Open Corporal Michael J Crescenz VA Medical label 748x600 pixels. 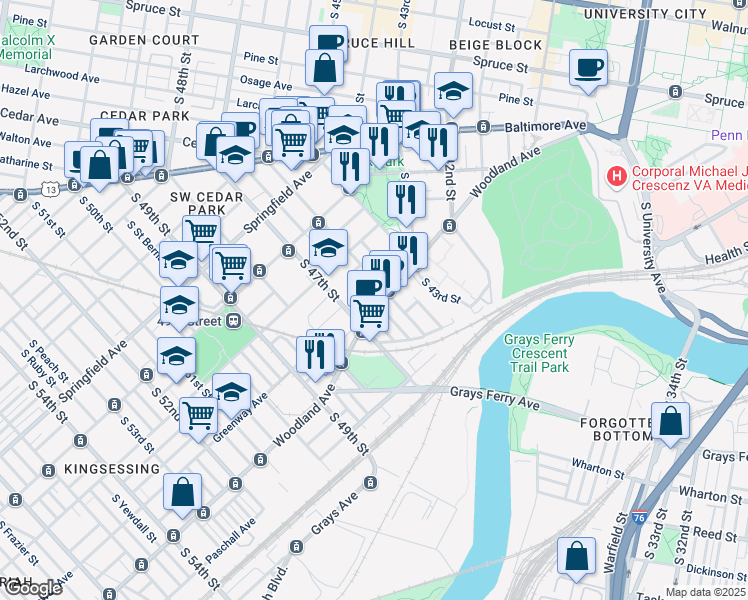(689, 177)
